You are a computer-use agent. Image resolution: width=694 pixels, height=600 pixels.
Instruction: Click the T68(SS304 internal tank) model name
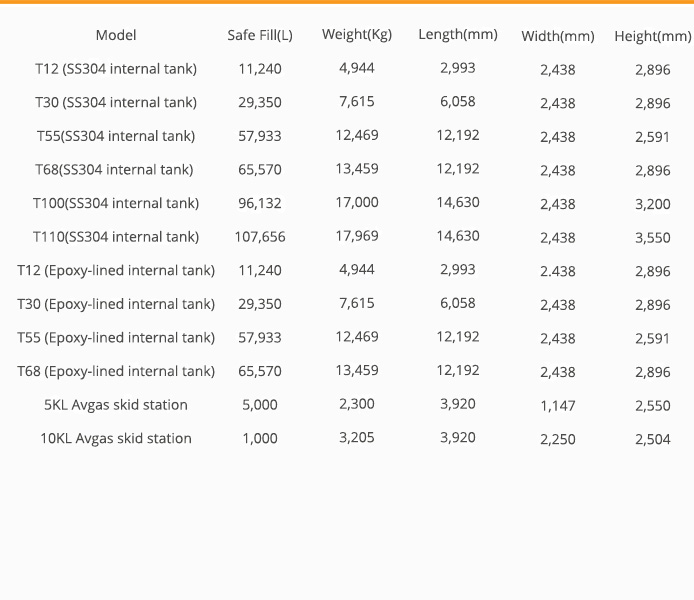[x=114, y=170]
